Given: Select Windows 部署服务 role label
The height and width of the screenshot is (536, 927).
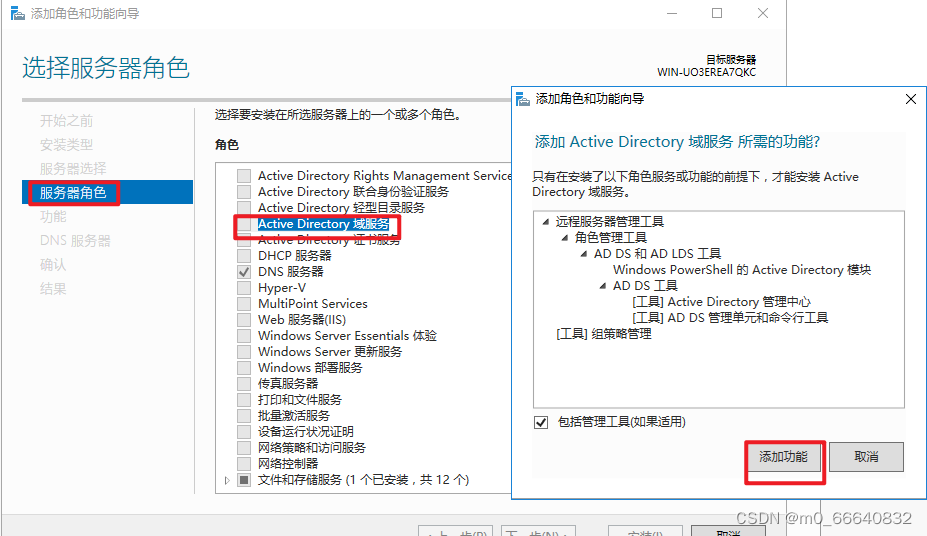Looking at the screenshot, I should pos(310,368).
